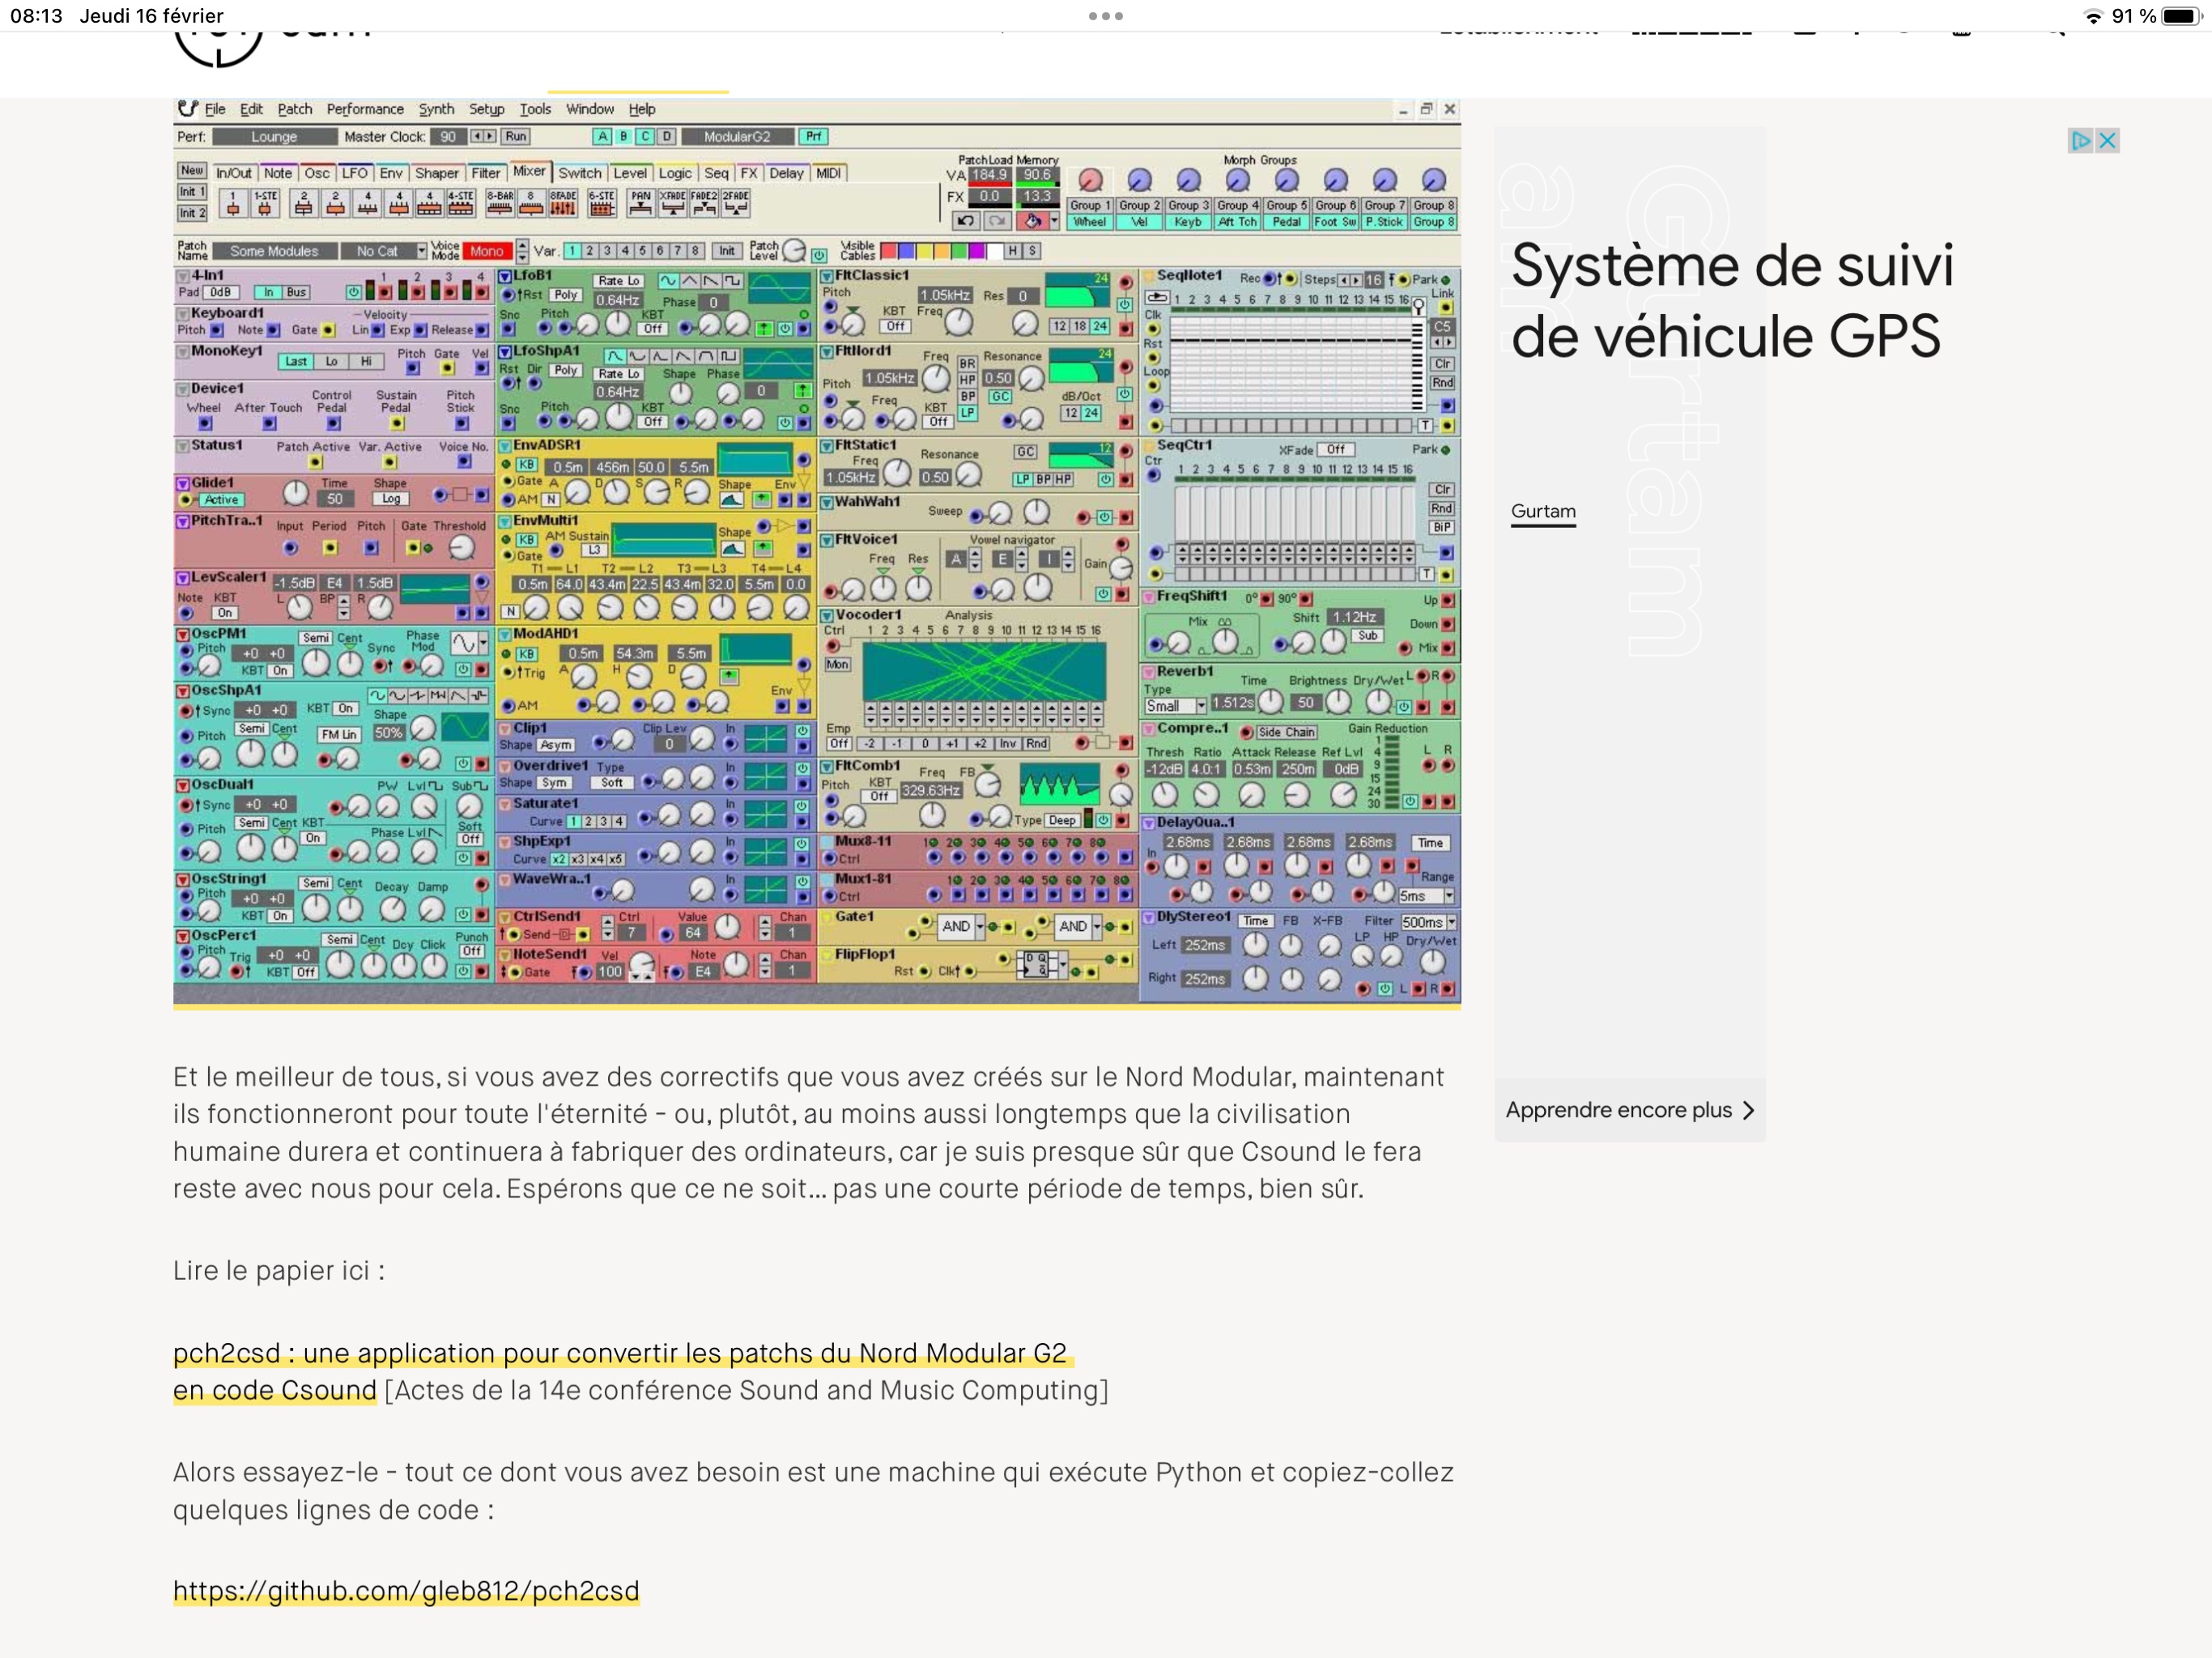
Task: Open the AdChoices info icon
Action: coord(2080,141)
